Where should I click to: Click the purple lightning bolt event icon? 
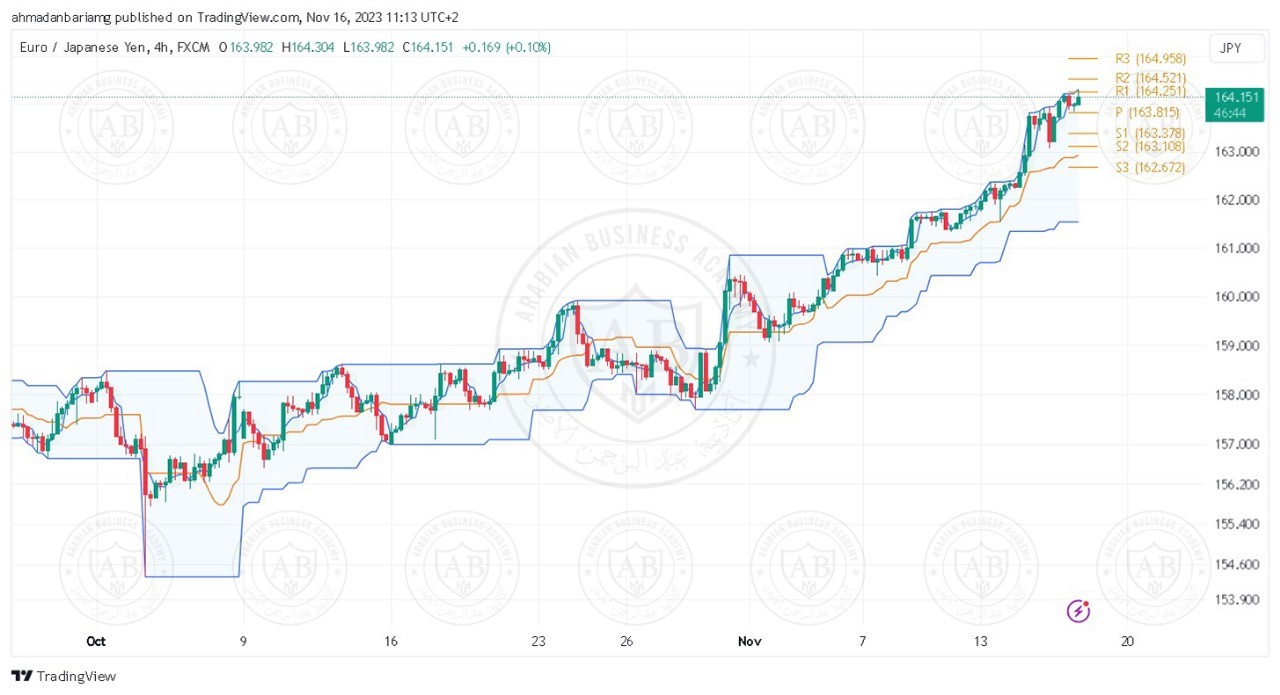click(x=1079, y=611)
